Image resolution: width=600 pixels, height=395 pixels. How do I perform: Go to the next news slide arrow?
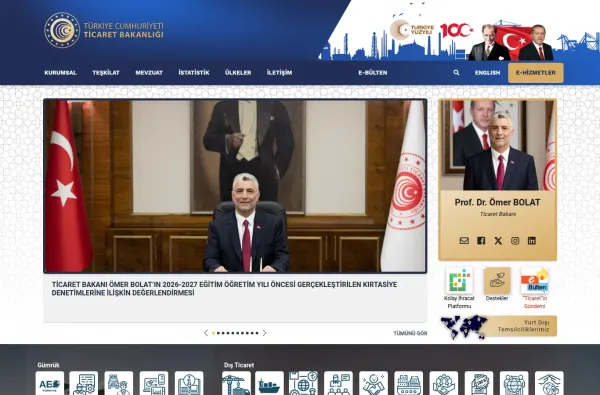pyautogui.click(x=264, y=333)
